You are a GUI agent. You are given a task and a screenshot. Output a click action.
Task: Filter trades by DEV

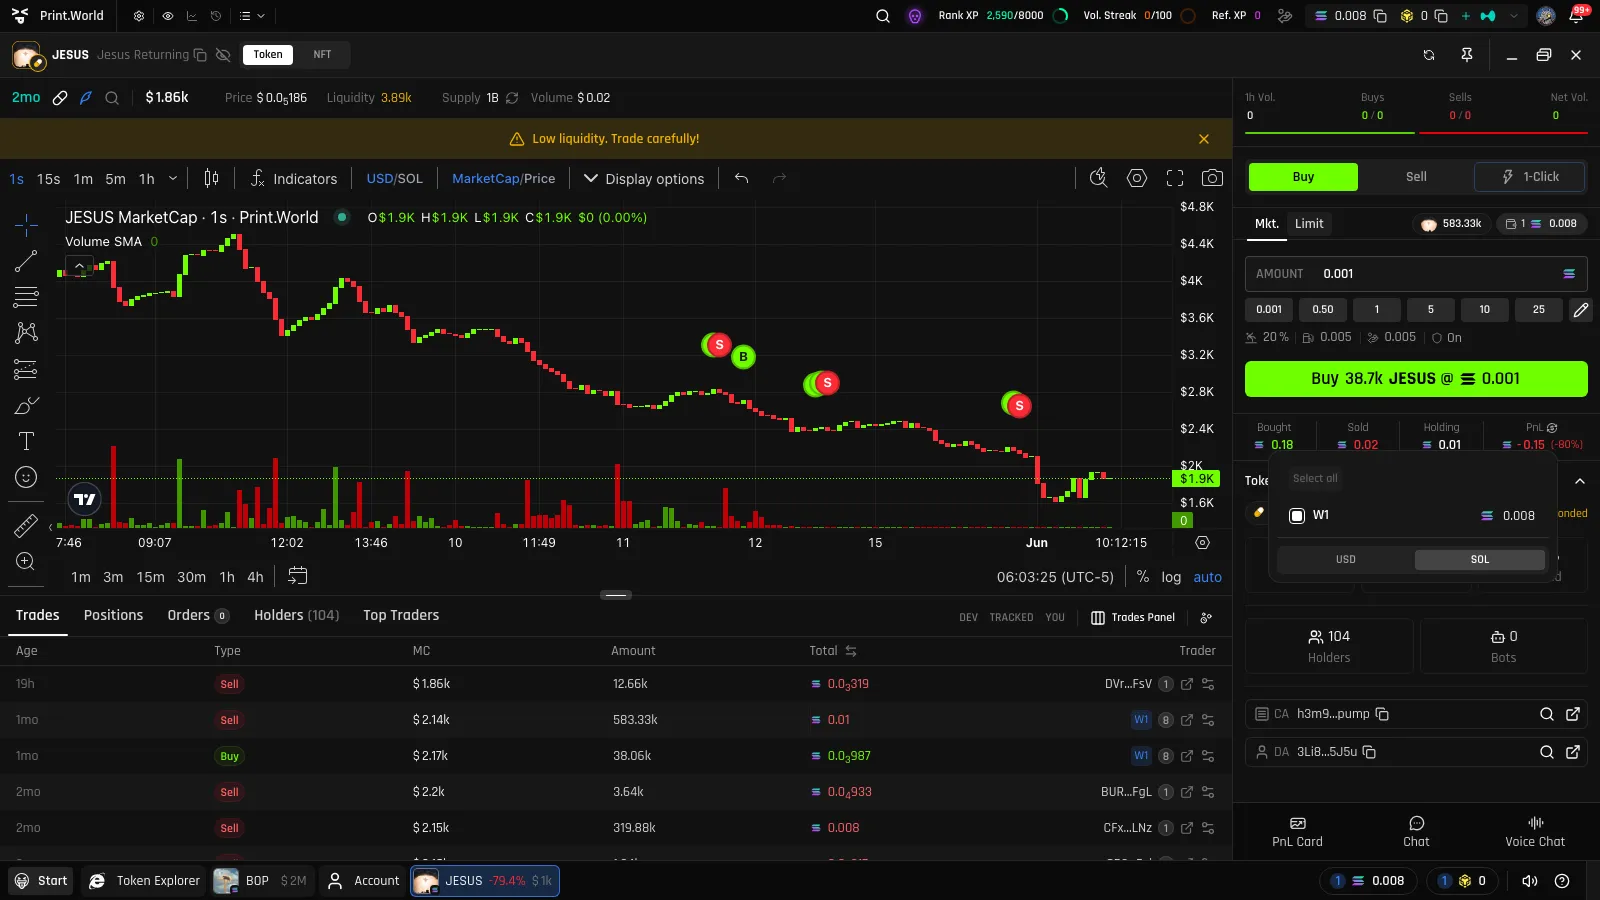tap(968, 618)
